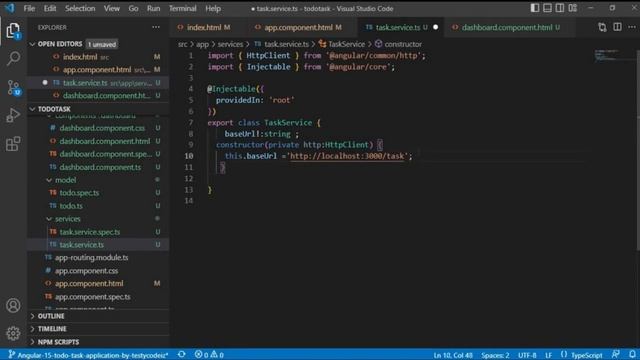
Task: Open errors and warnings problems indicator
Action: click(x=209, y=354)
